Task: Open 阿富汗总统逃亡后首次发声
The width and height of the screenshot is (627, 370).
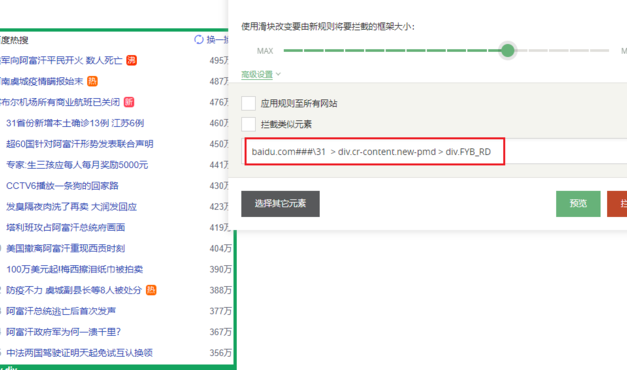Action: coord(61,311)
